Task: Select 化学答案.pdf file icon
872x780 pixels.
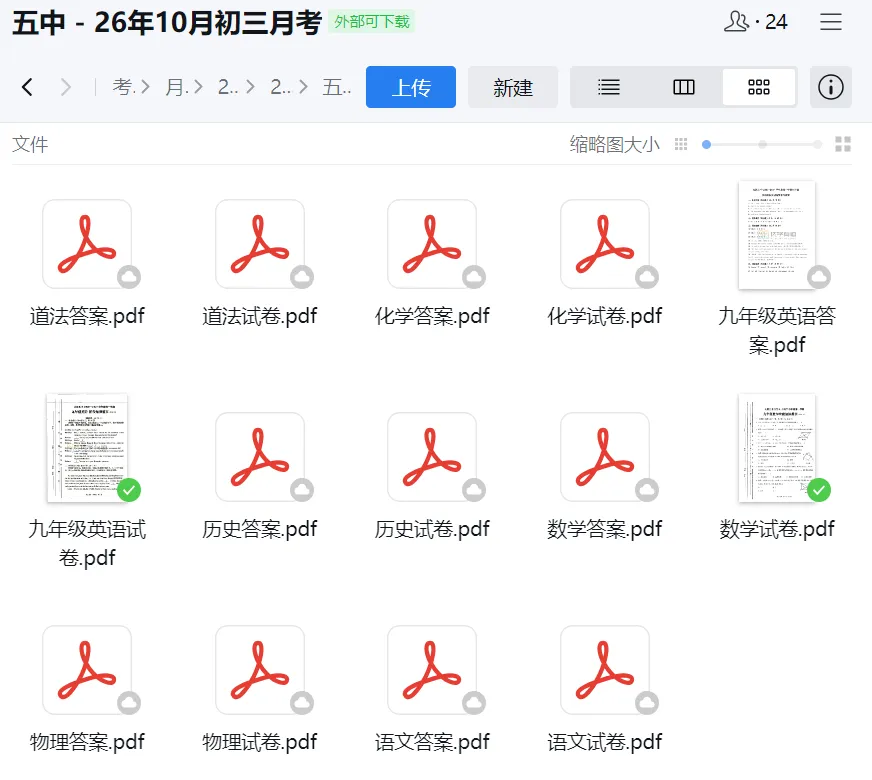Action: point(432,244)
